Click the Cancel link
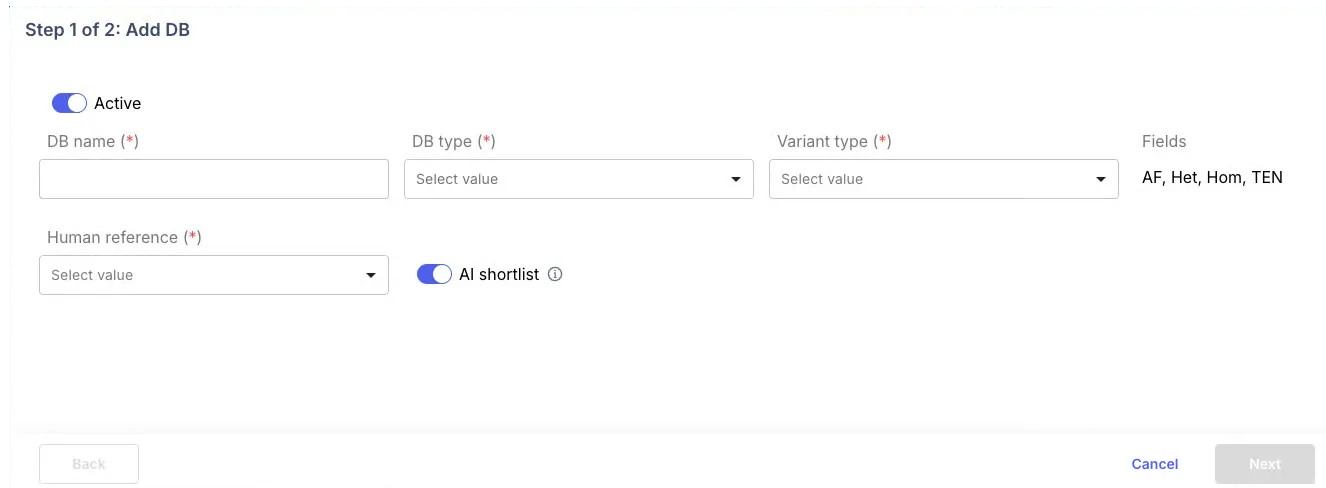 (x=1154, y=464)
